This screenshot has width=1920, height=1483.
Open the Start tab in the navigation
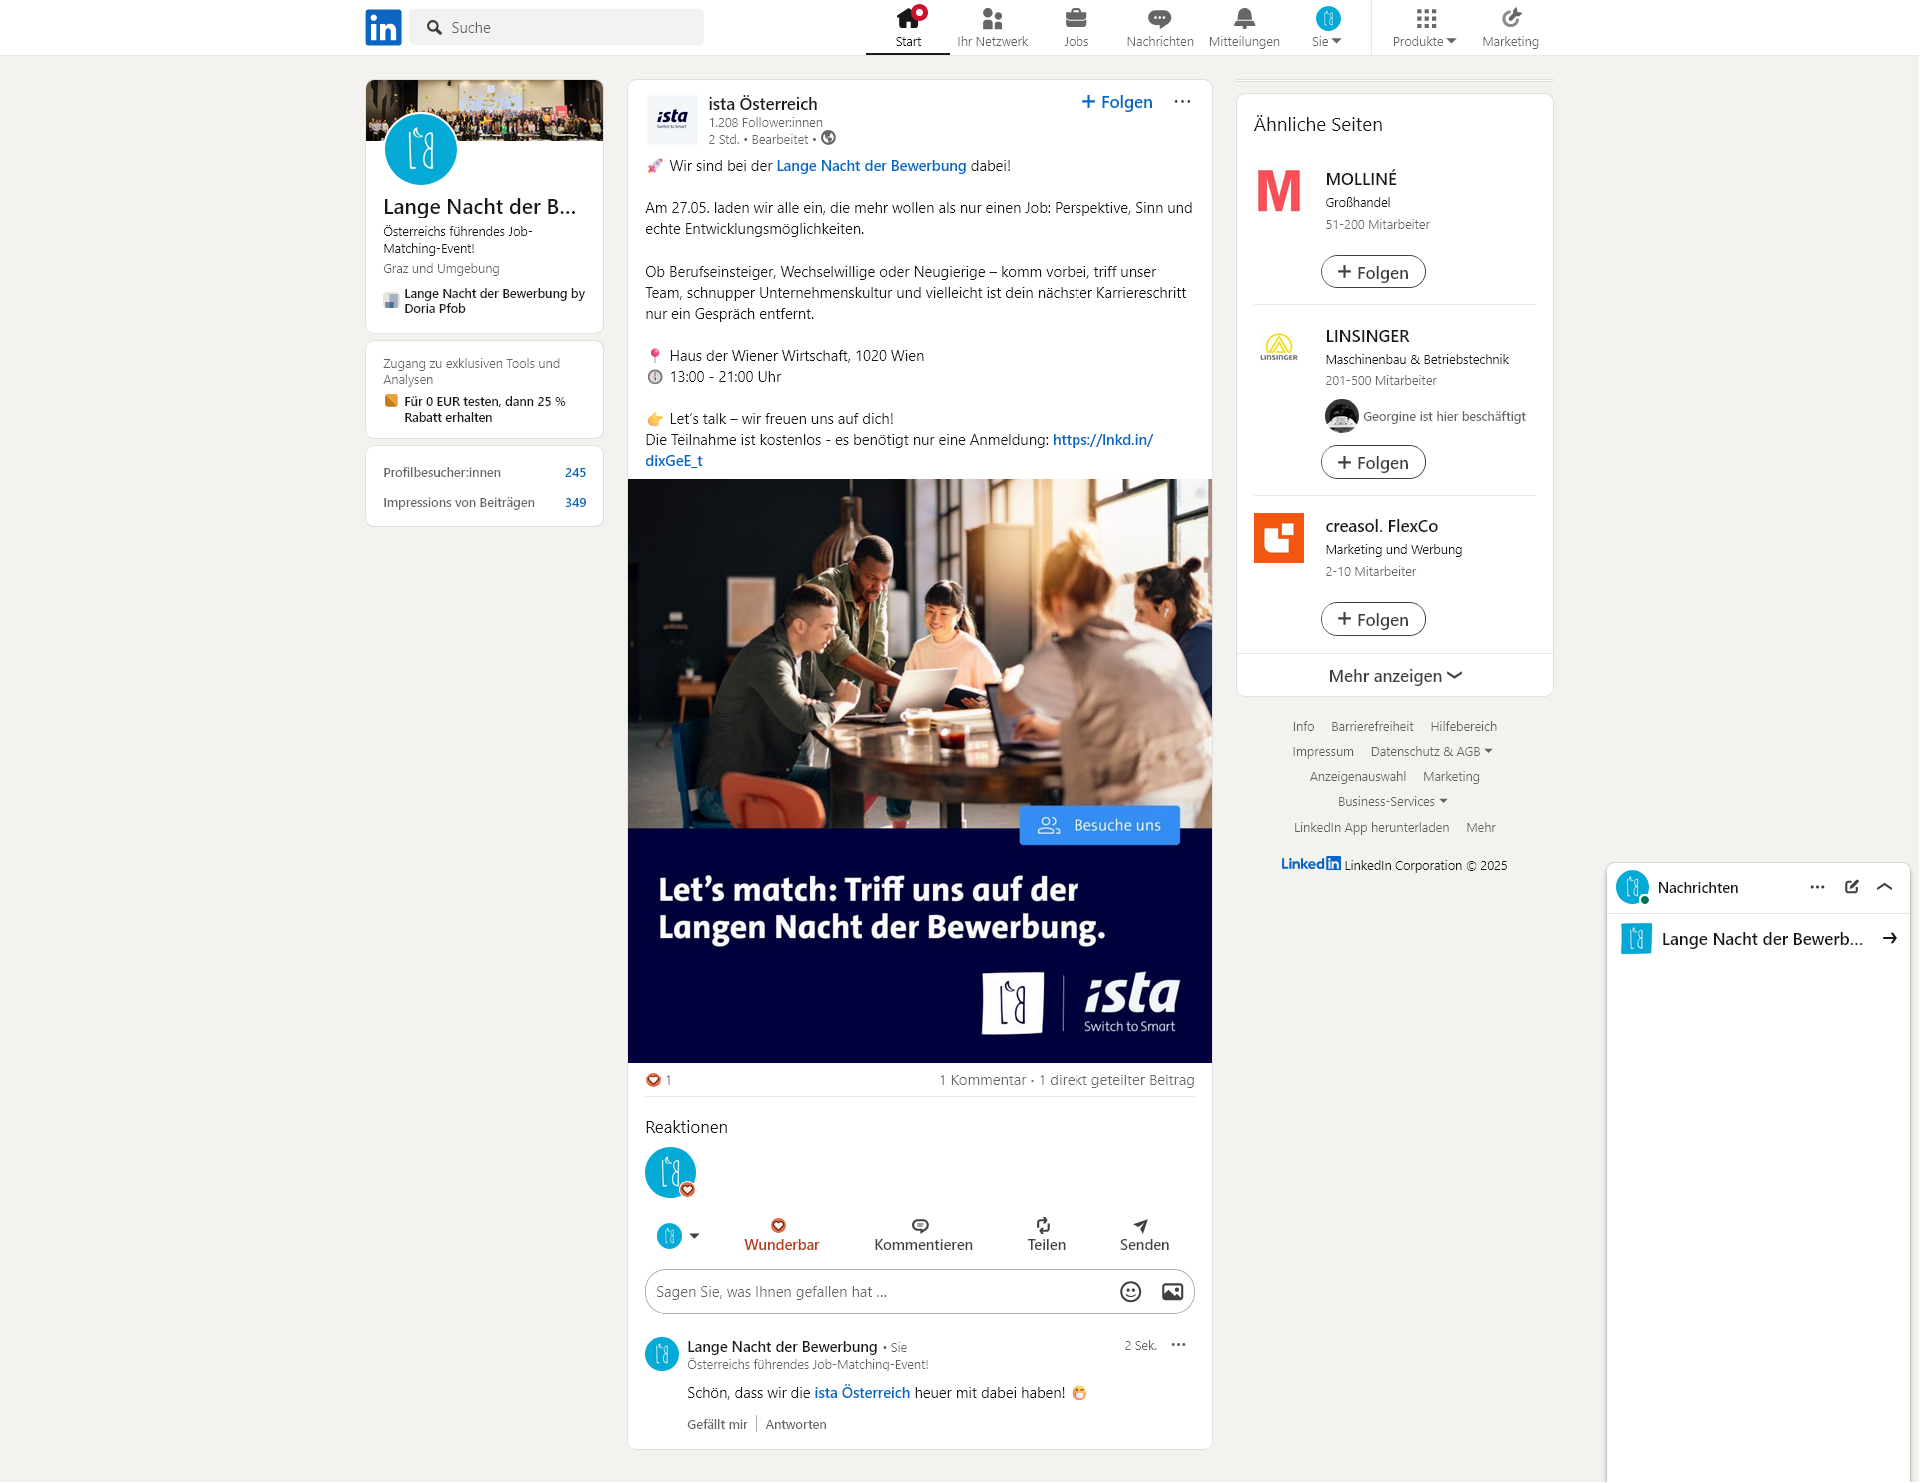click(x=908, y=28)
